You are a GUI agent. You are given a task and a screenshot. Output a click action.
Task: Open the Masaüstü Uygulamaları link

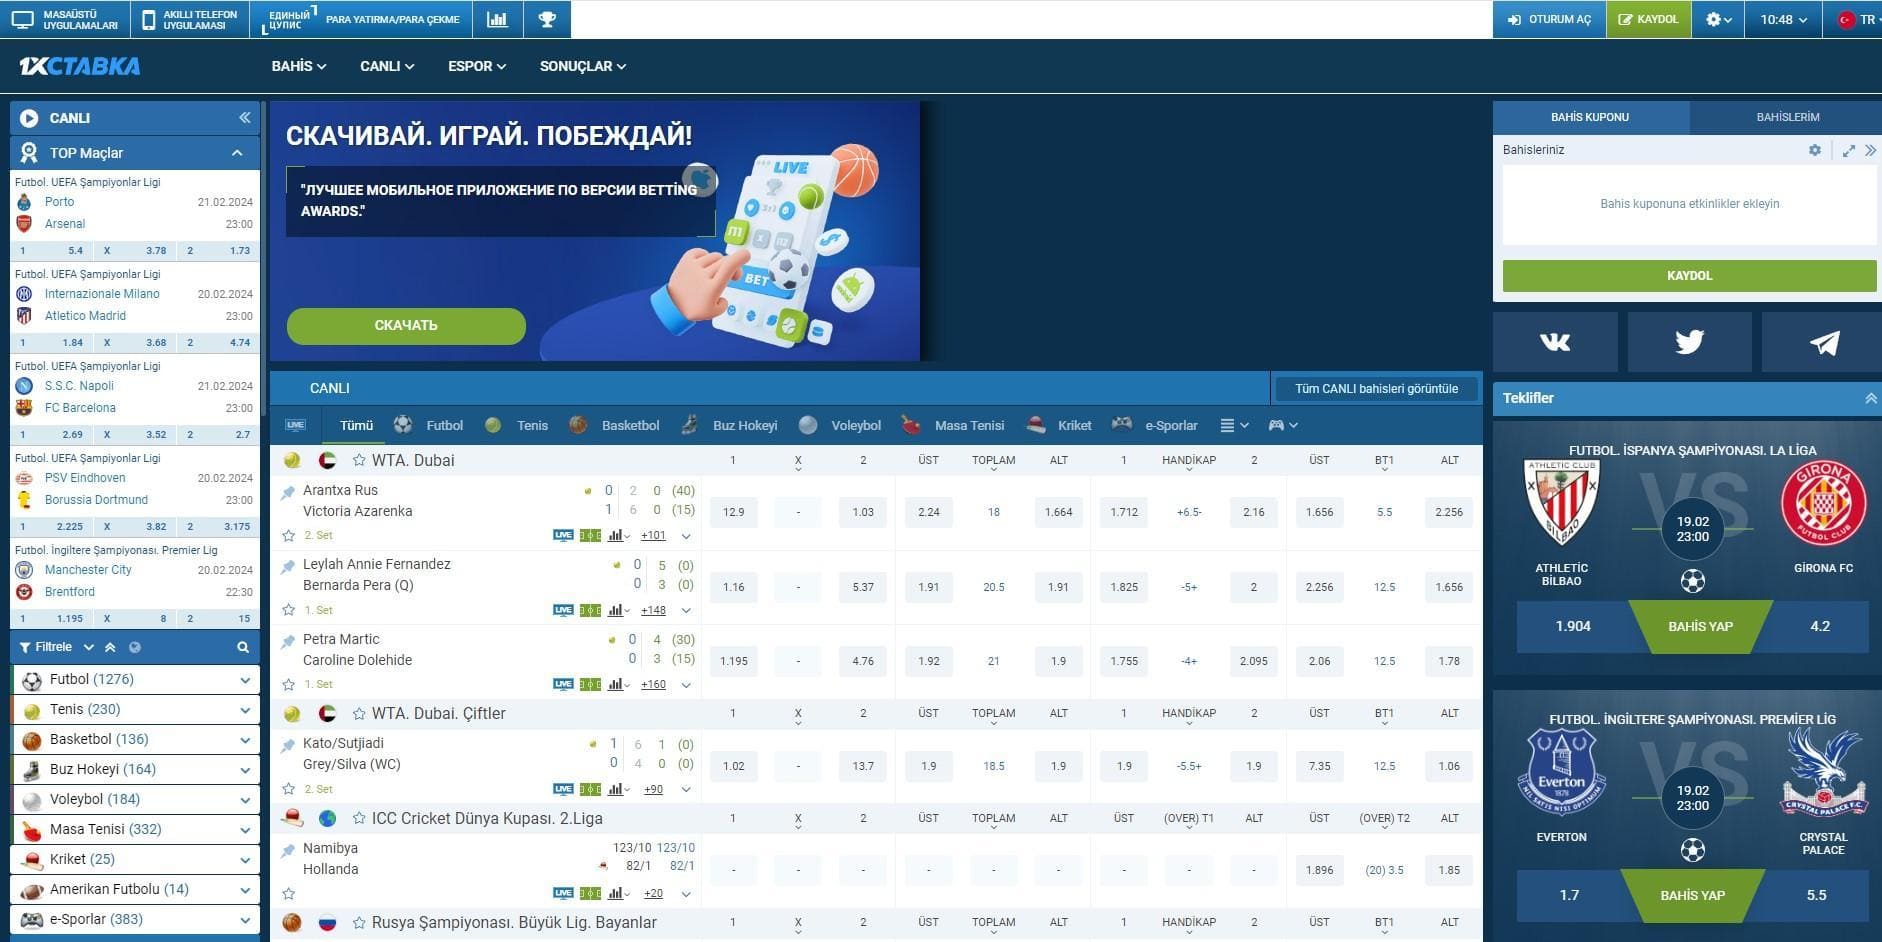click(x=65, y=19)
